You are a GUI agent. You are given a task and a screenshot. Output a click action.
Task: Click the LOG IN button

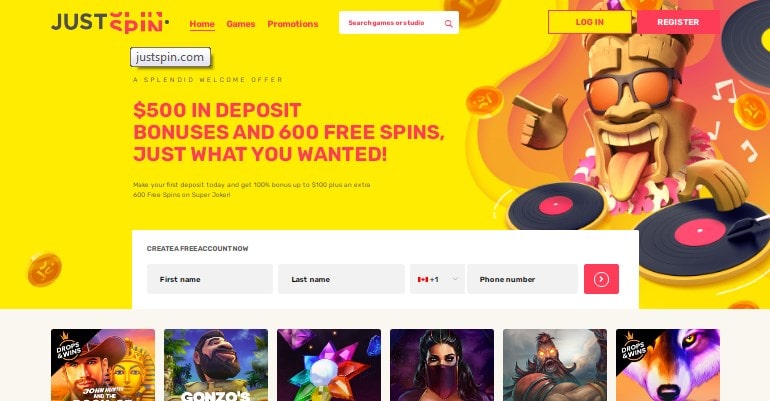[x=589, y=22]
